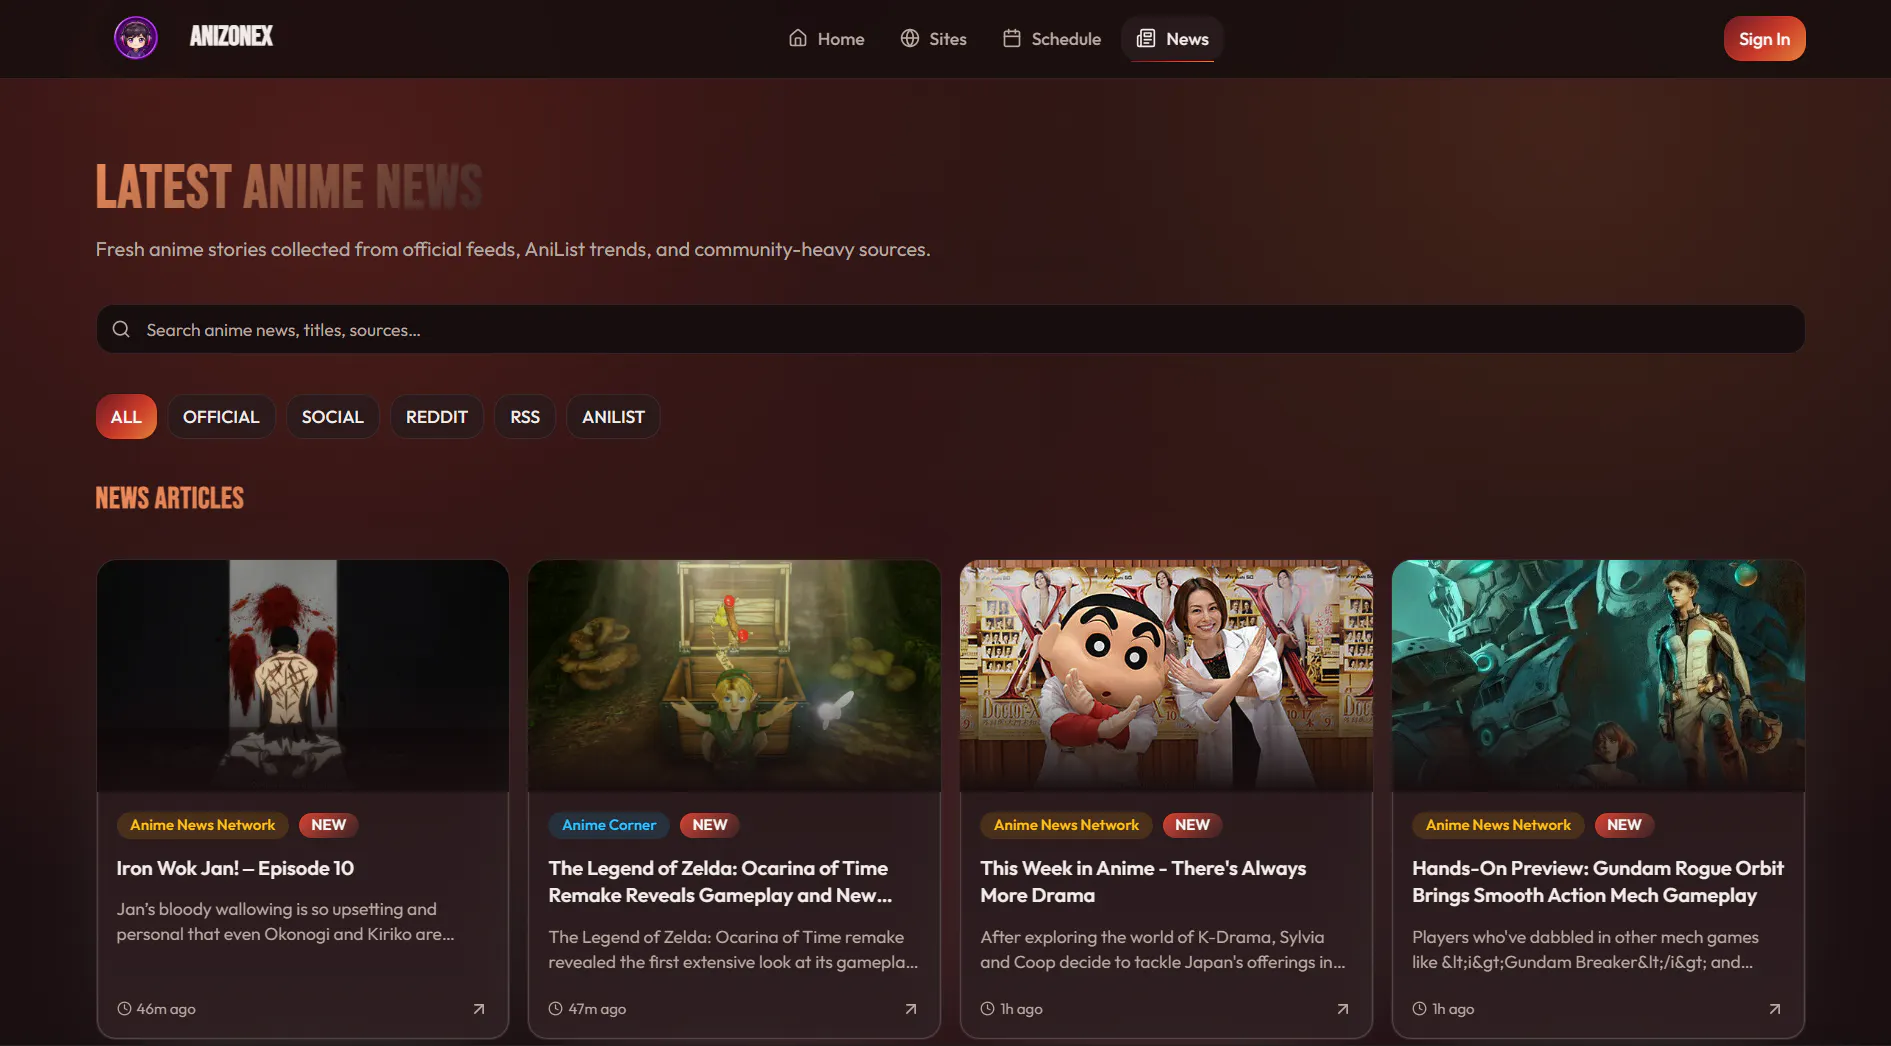Click the external arrow on Iron Wok Jan card

click(x=479, y=1009)
